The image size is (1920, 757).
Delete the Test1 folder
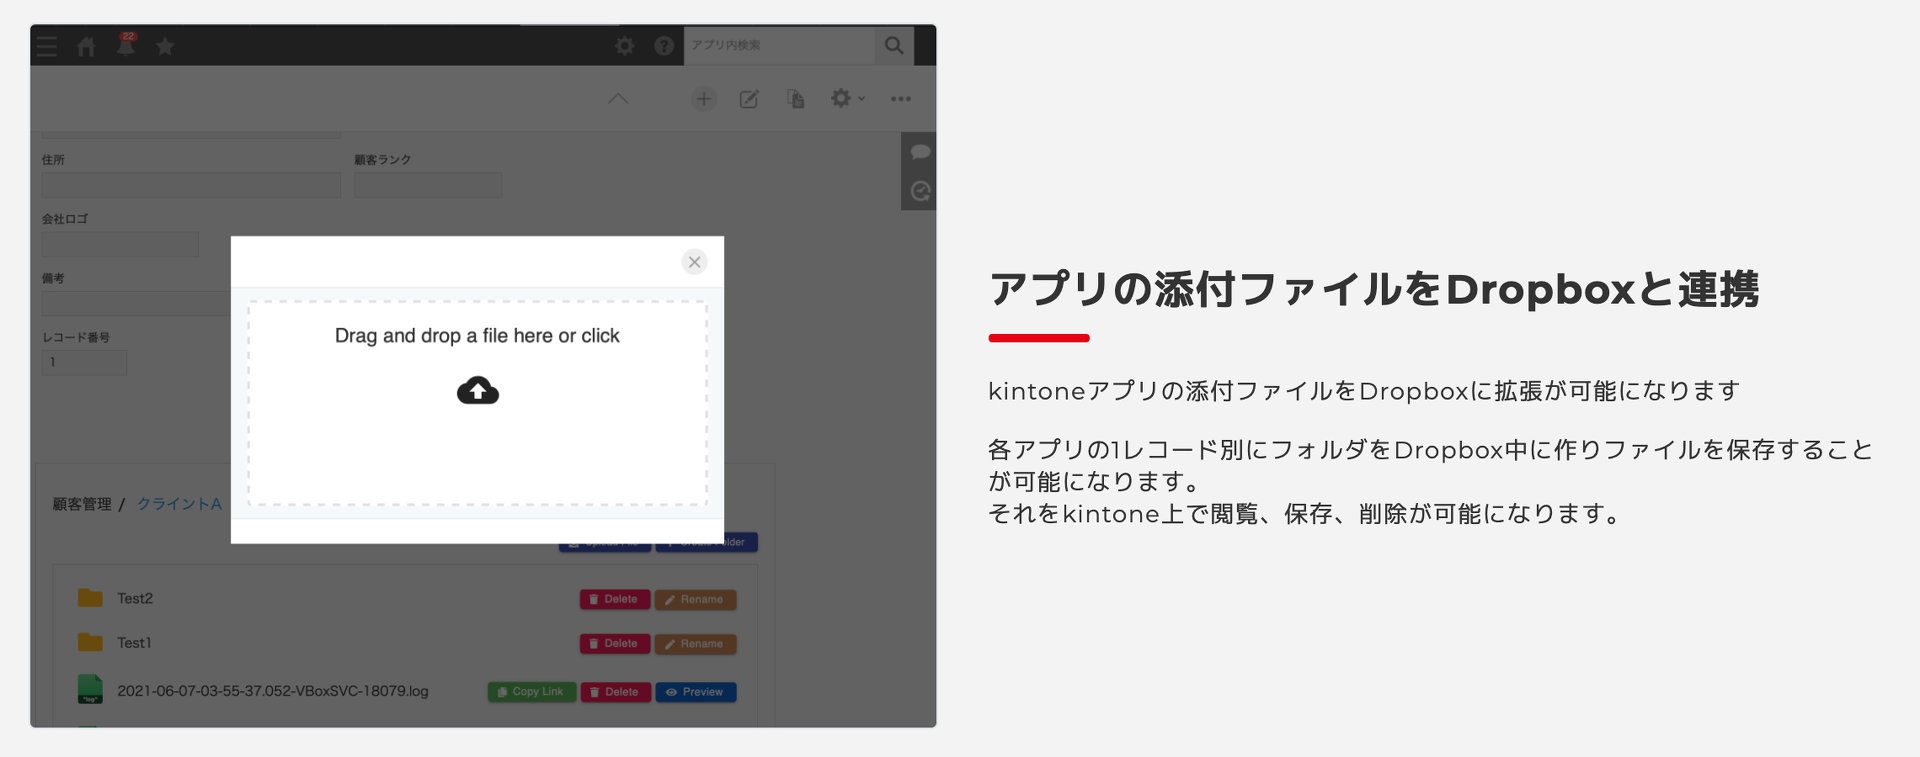(615, 643)
